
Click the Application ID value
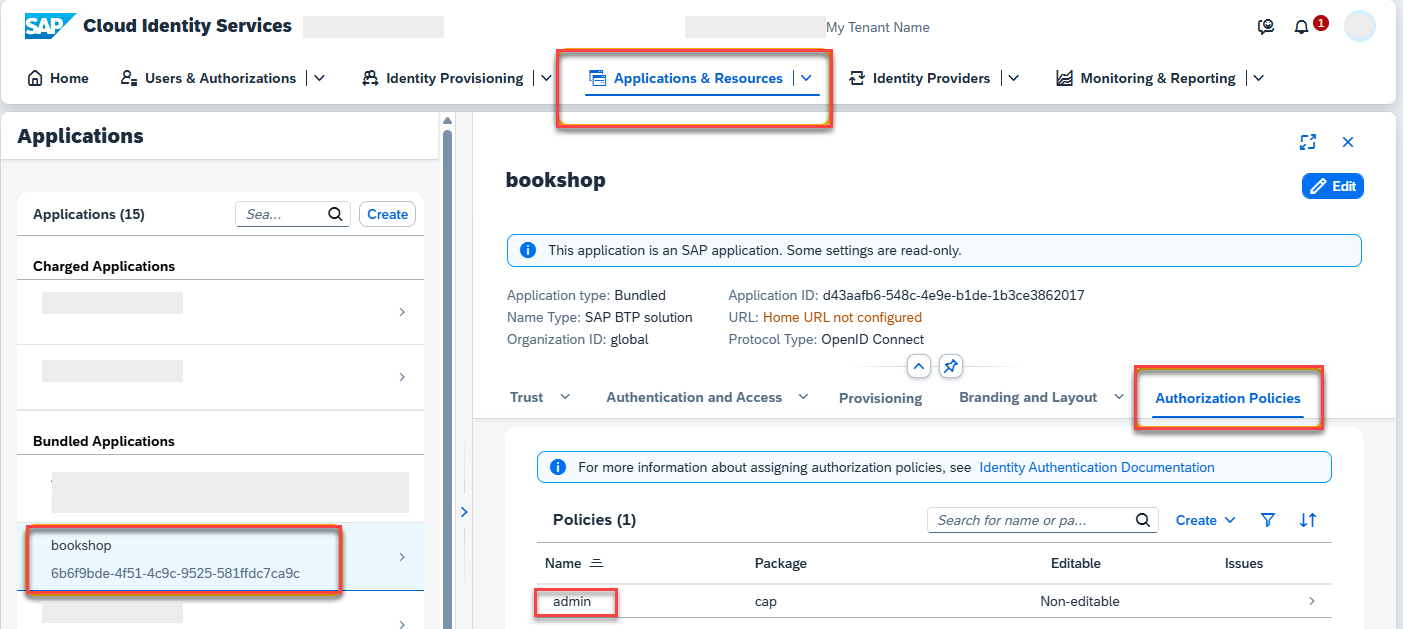click(953, 295)
